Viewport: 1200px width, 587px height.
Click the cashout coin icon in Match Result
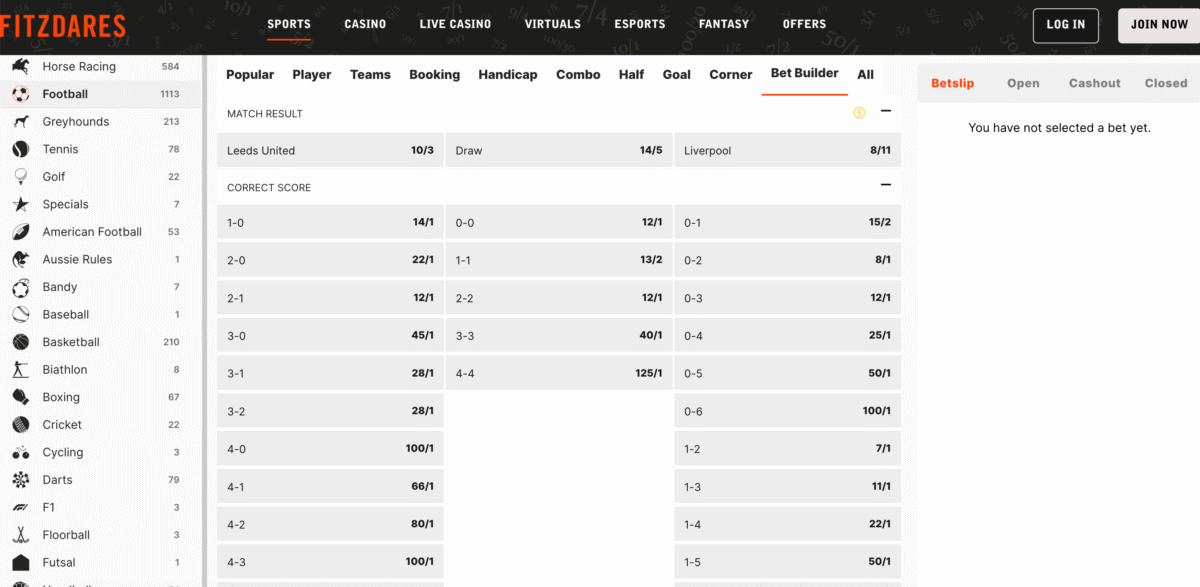click(x=858, y=113)
